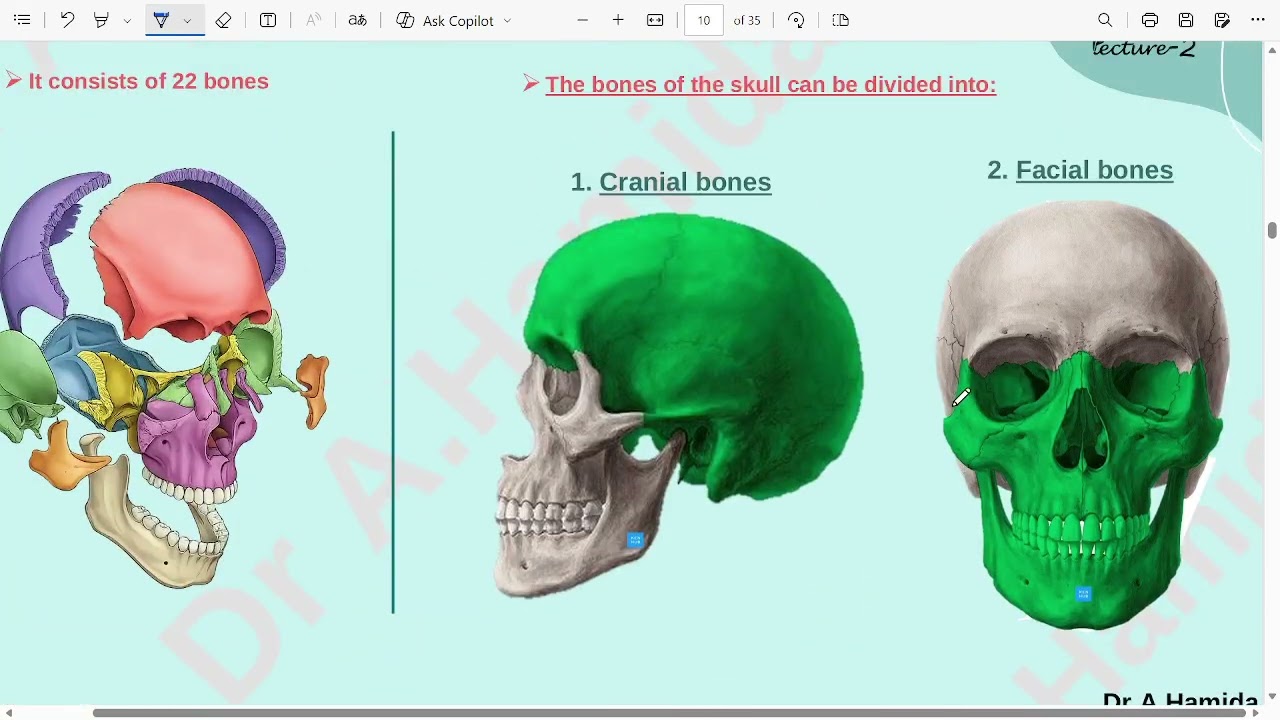Screen dimensions: 1280x720
Task: Click the page number input field
Action: pyautogui.click(x=704, y=20)
